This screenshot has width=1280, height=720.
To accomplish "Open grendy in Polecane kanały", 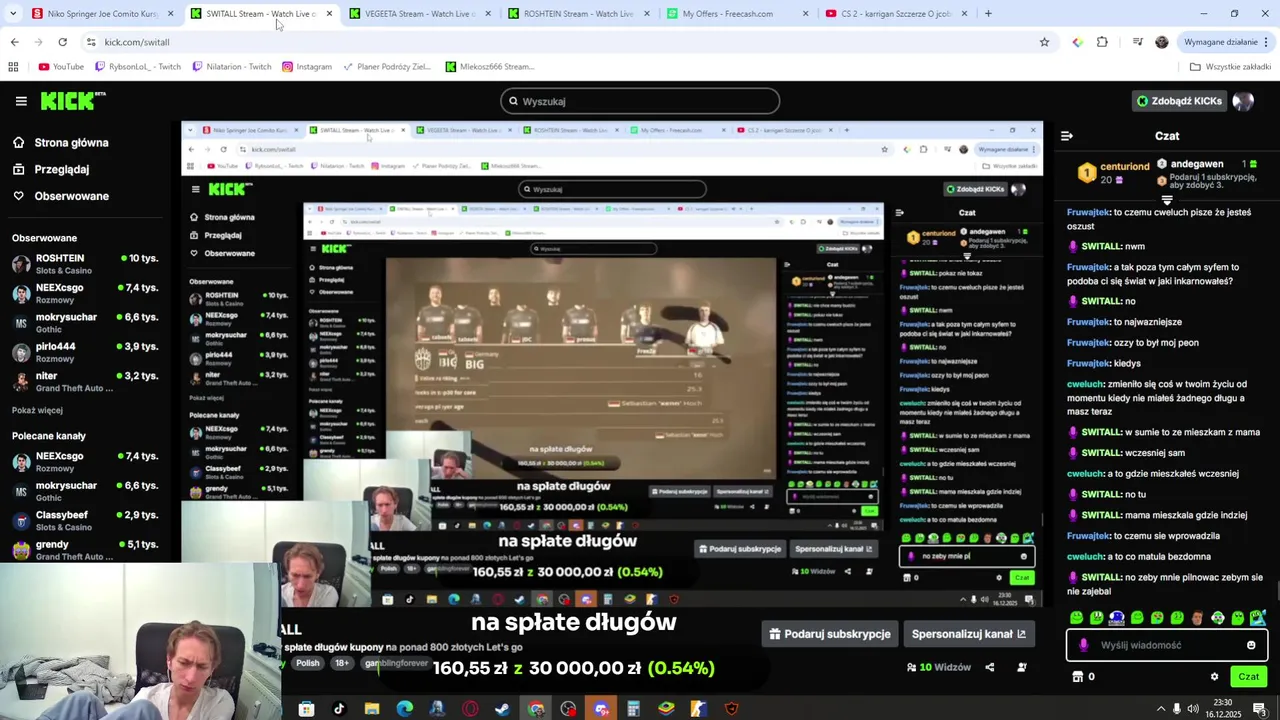I will 85,550.
